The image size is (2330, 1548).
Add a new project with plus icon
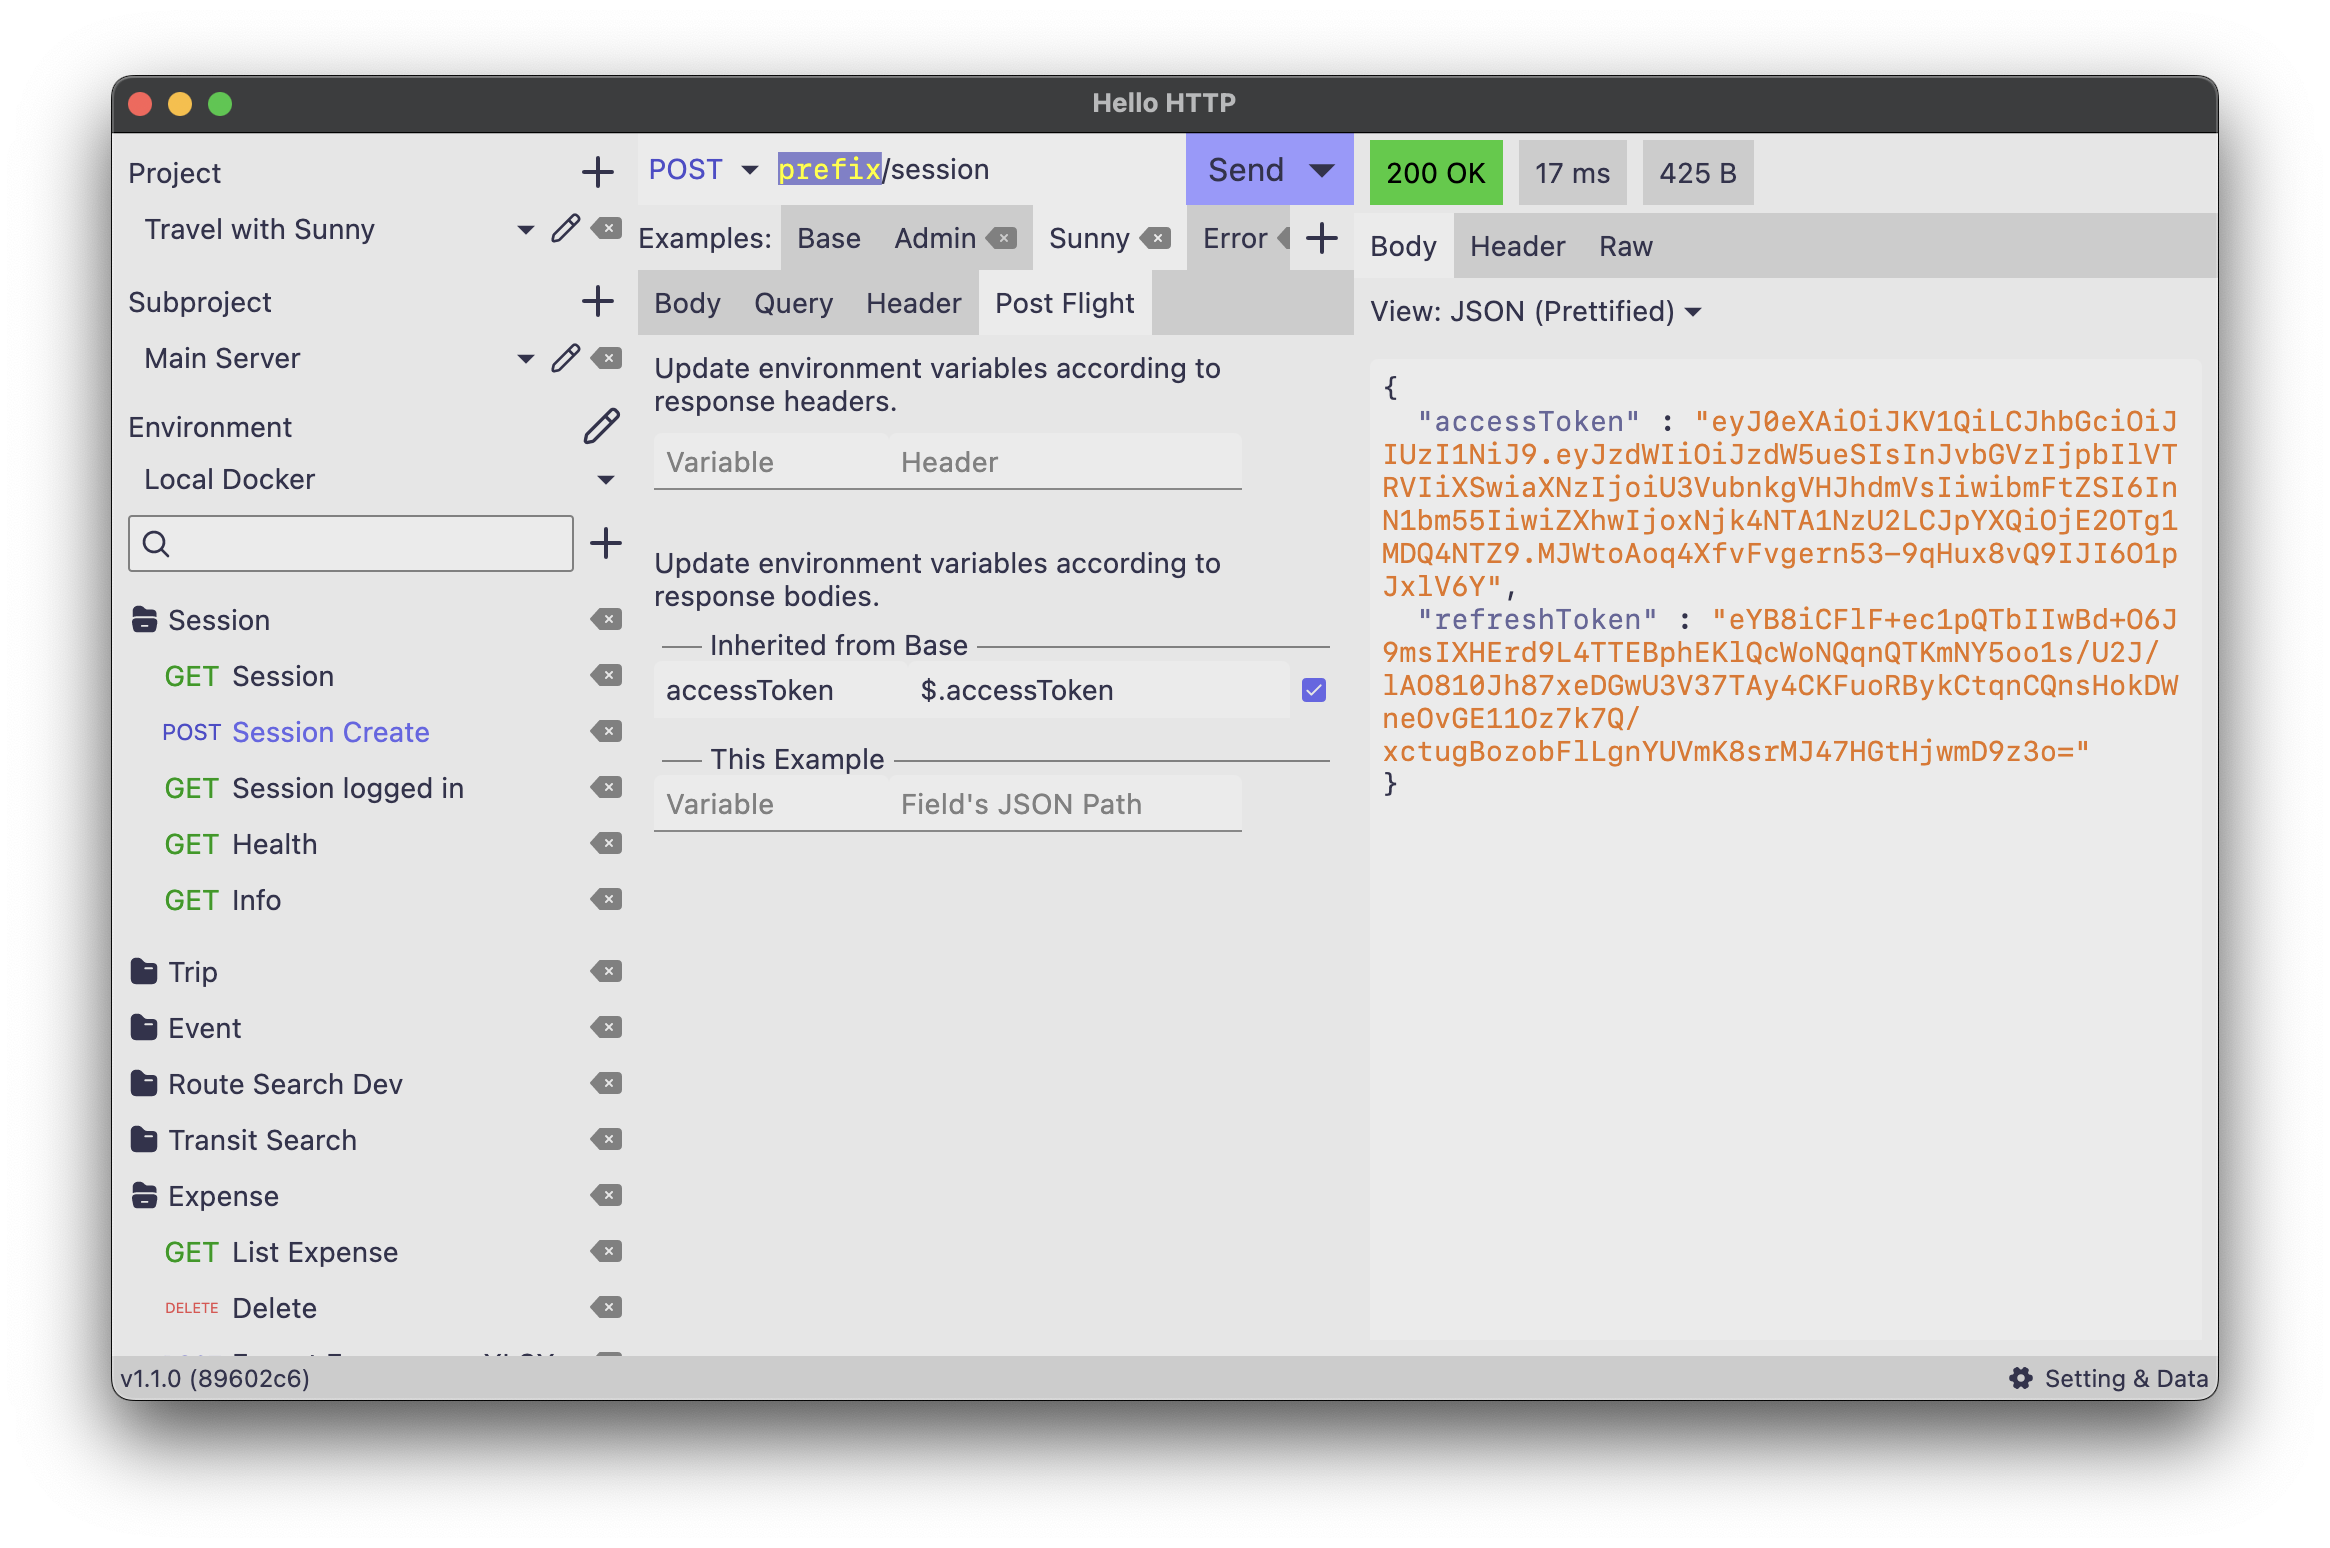coord(597,172)
